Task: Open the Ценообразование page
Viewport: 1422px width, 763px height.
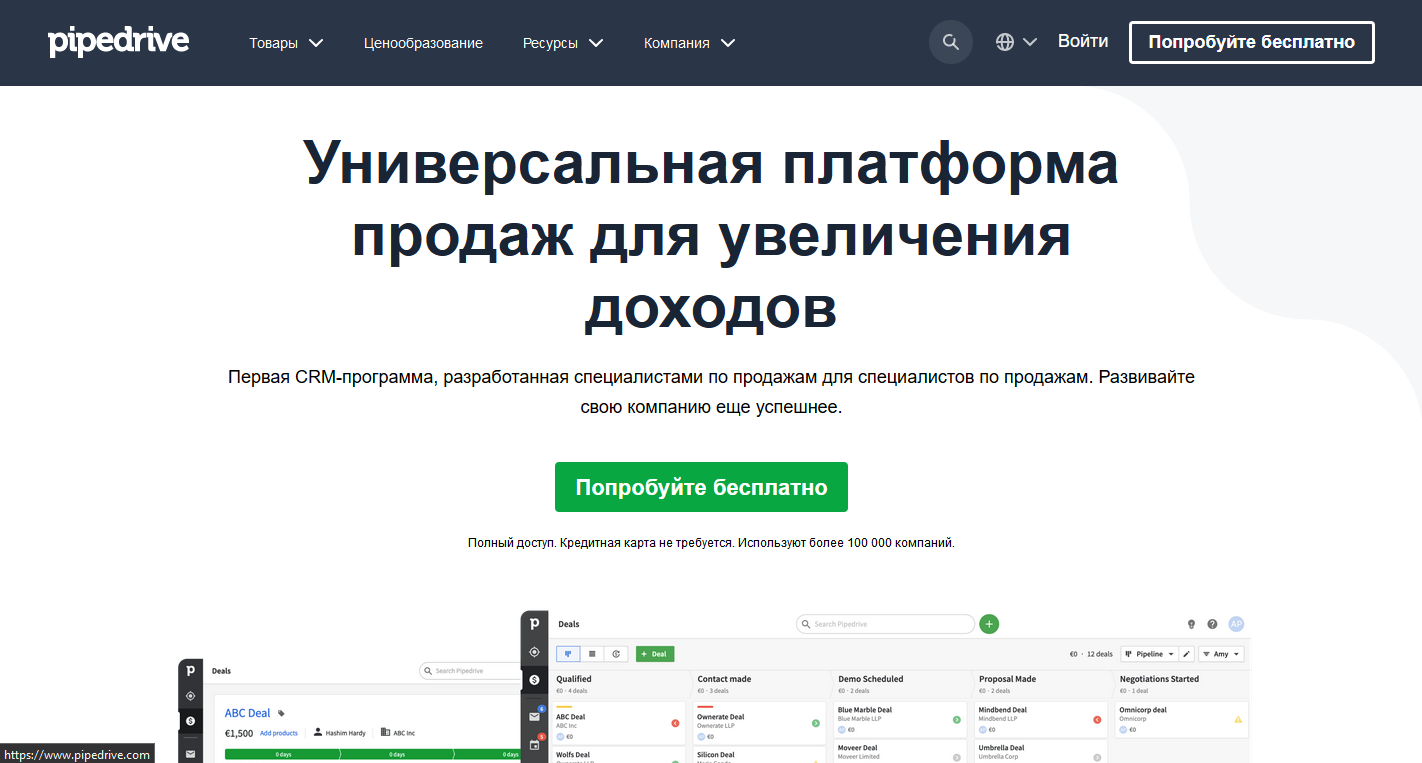Action: (x=423, y=43)
